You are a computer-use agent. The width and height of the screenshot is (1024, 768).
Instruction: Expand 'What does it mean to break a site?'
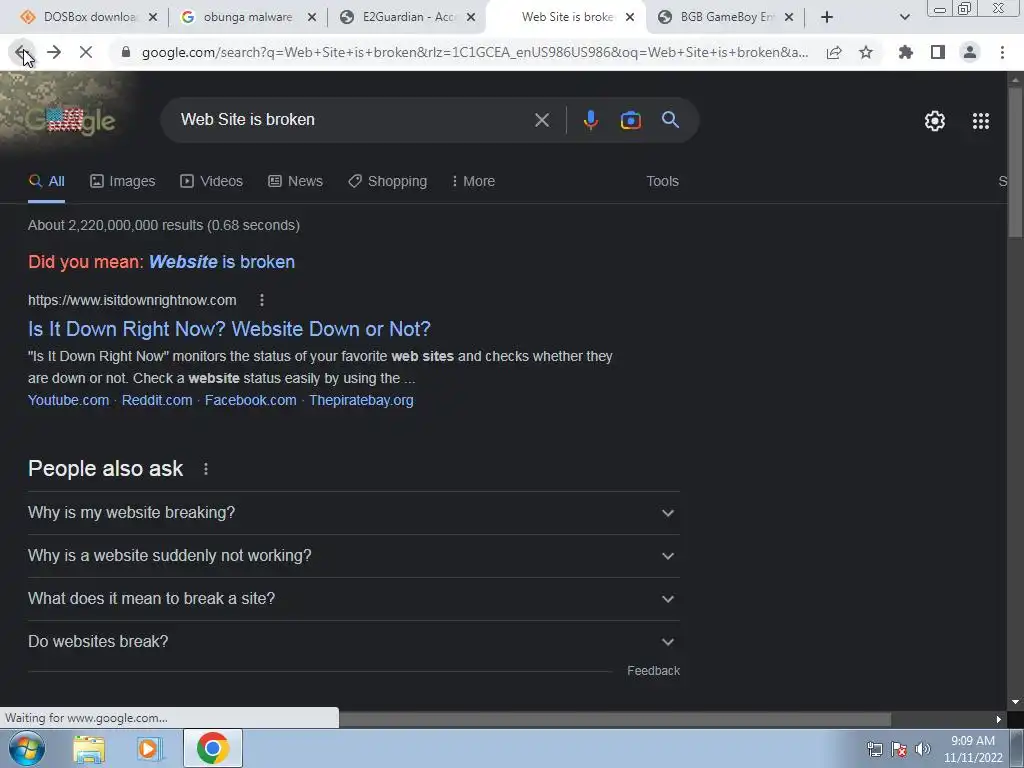pos(353,599)
